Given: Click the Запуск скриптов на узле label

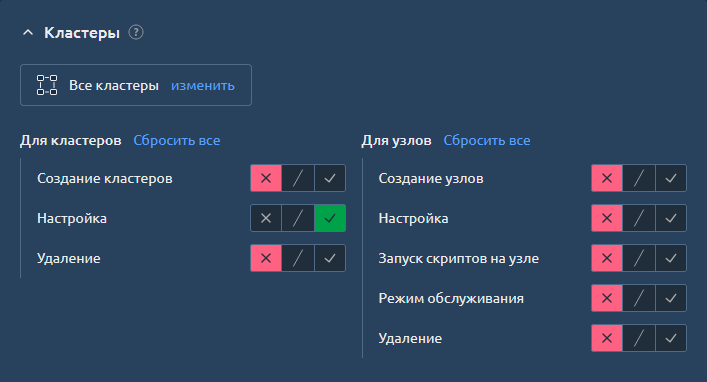Looking at the screenshot, I should coord(459,258).
